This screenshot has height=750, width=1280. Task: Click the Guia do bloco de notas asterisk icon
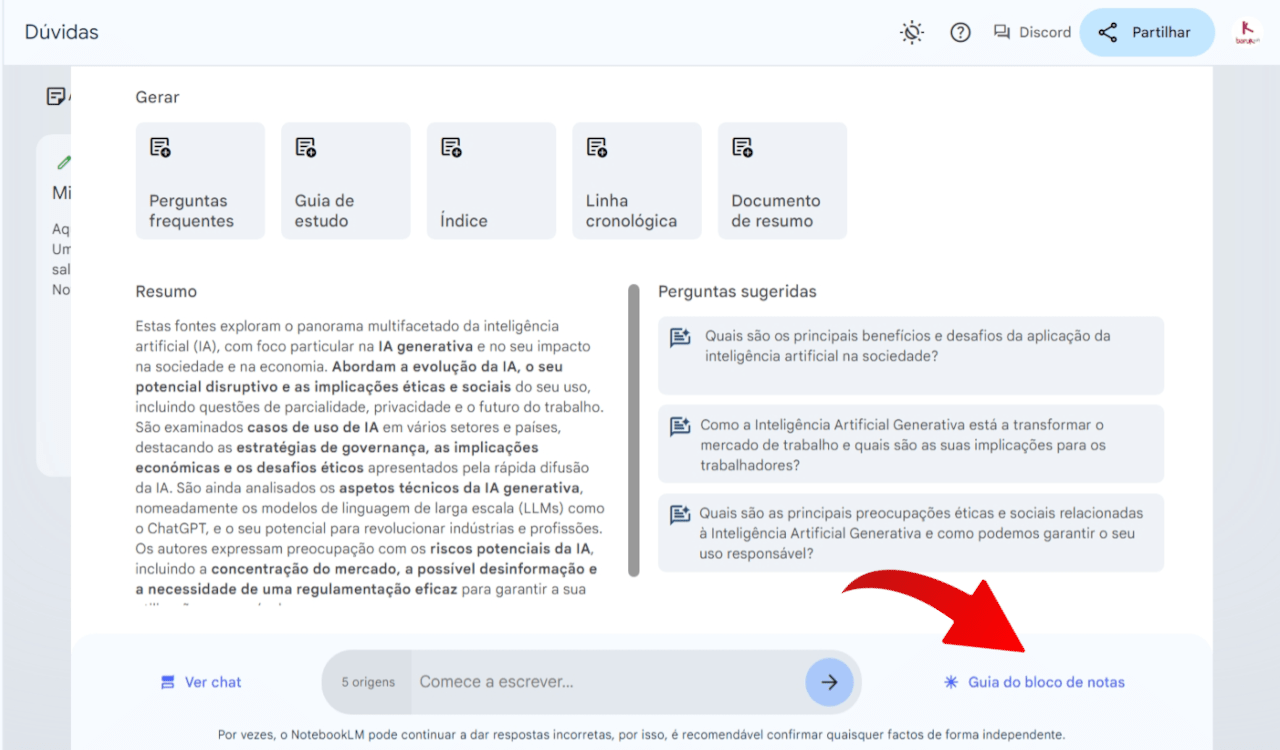[x=951, y=682]
